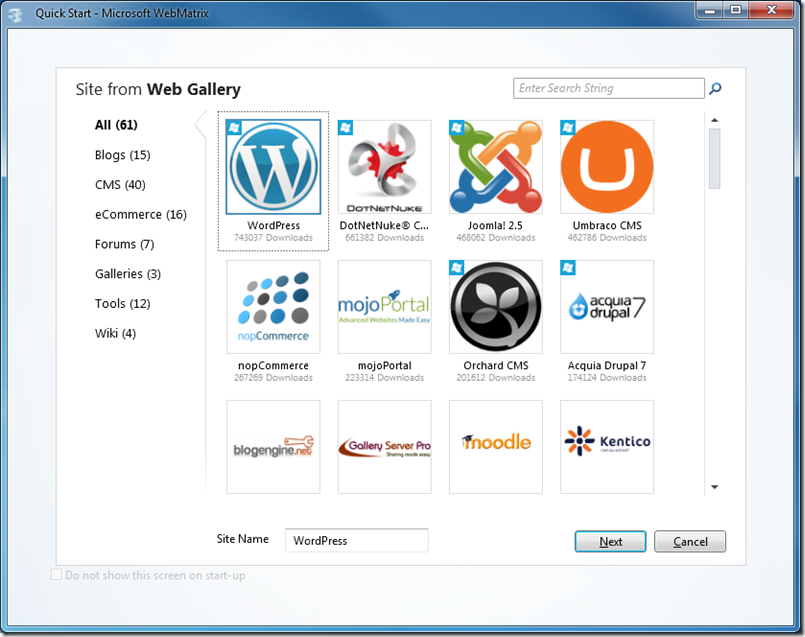
Task: Open the Wiki (4) category
Action: pos(116,333)
